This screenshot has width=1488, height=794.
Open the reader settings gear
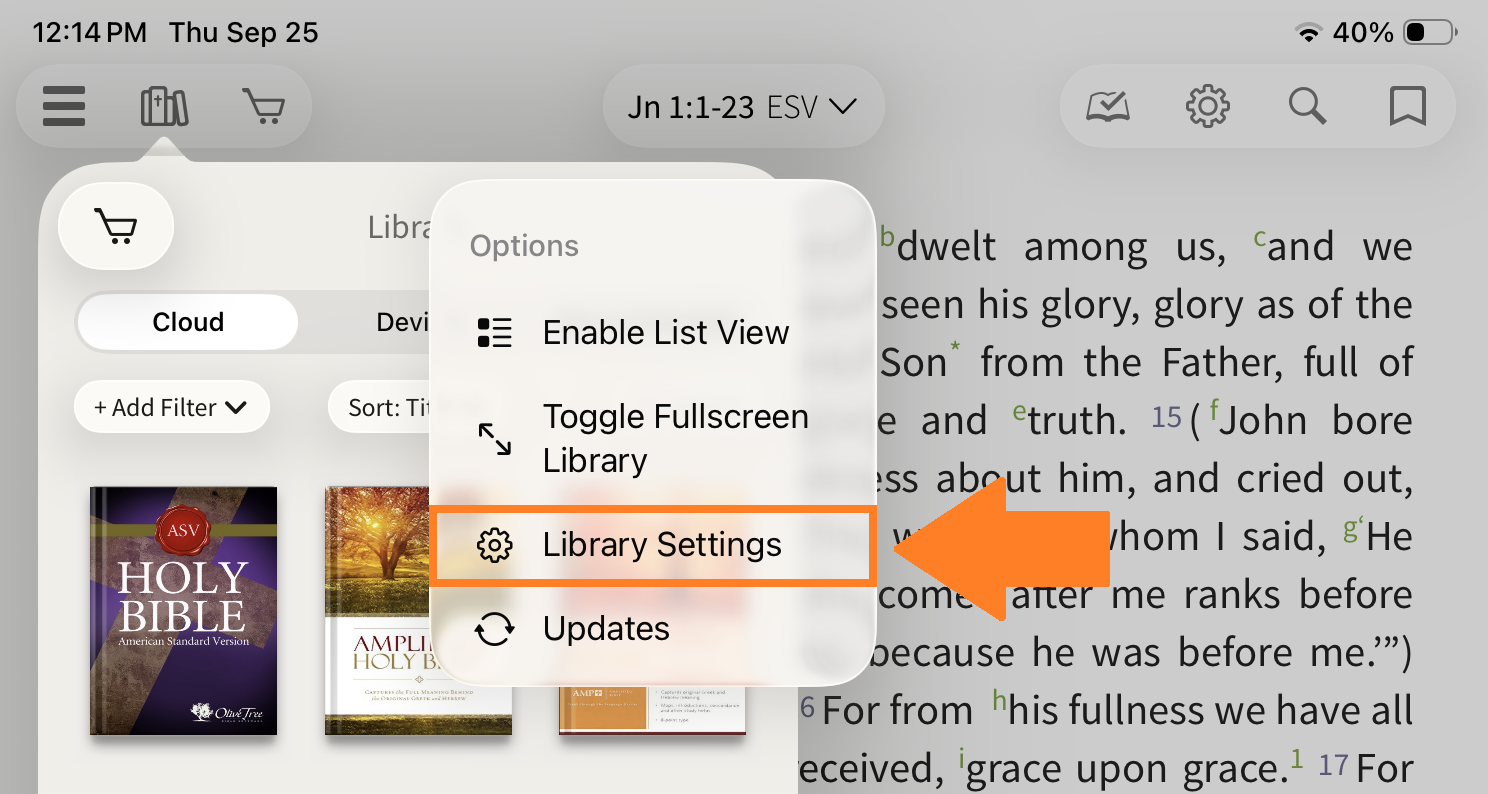tap(1207, 106)
